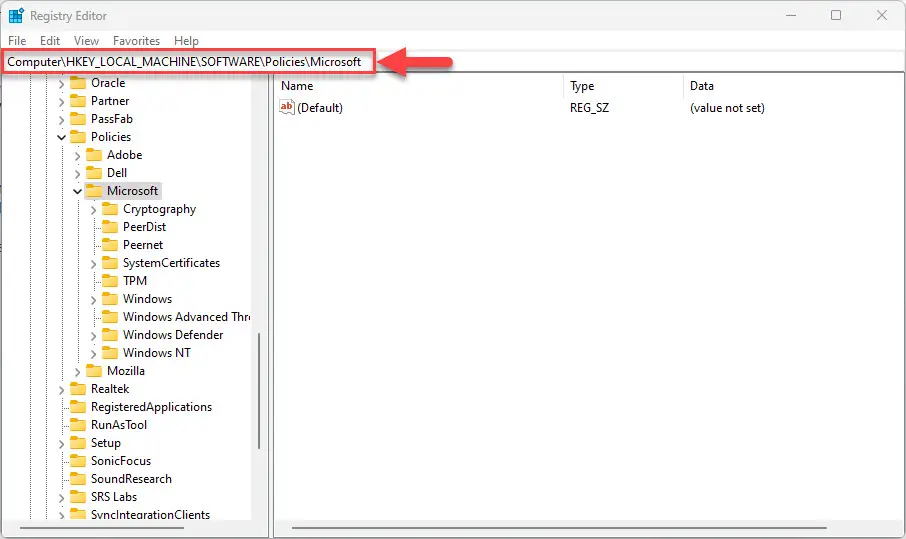
Task: Click the tree pane horizontal scrollbar
Action: 102,527
